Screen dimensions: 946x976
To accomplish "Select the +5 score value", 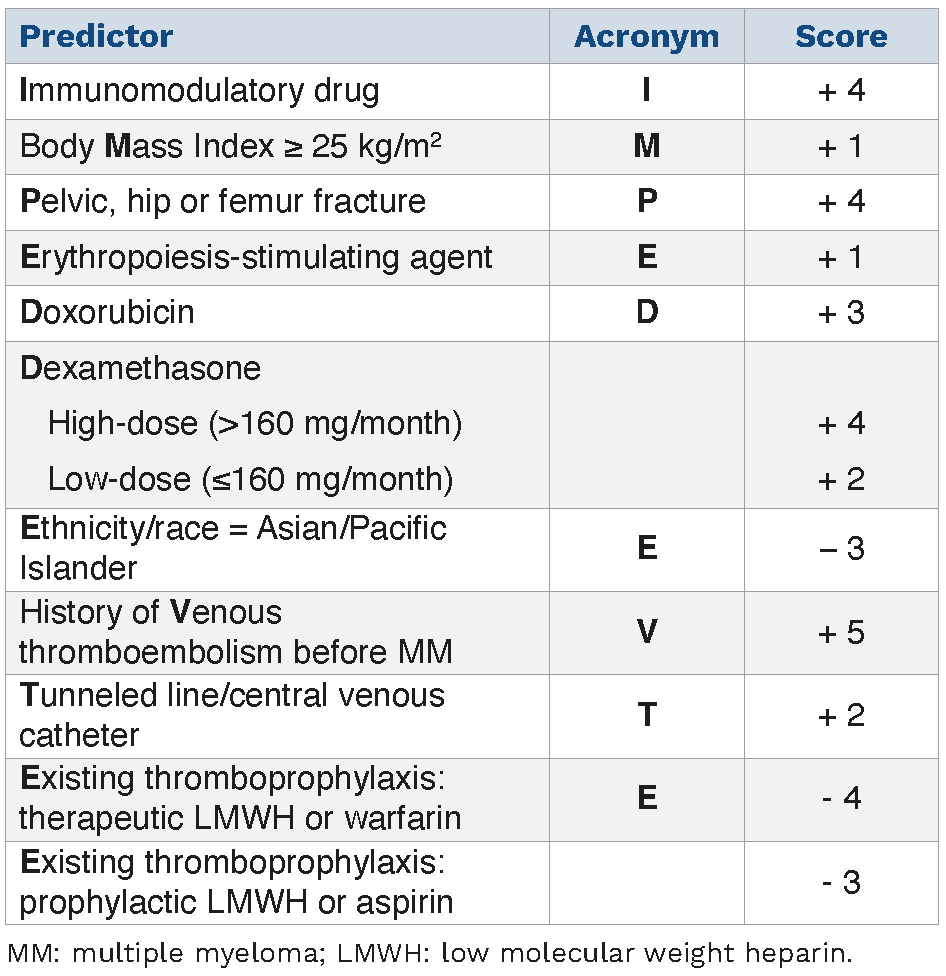I will (841, 632).
